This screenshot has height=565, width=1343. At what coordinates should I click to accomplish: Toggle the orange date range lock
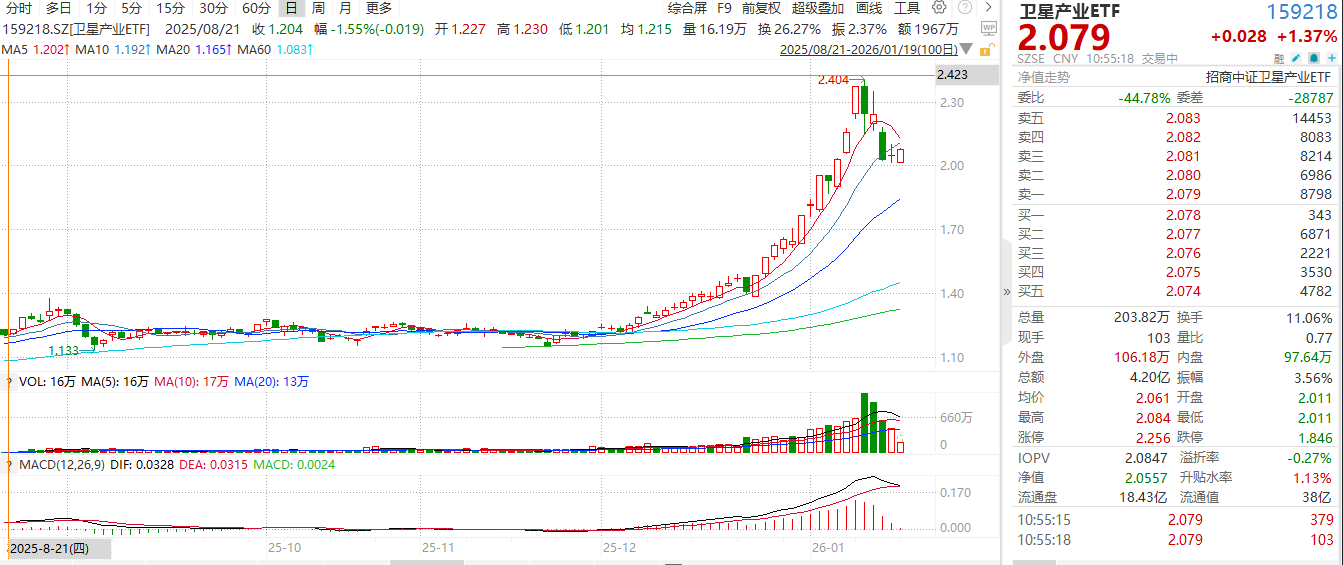pyautogui.click(x=987, y=49)
